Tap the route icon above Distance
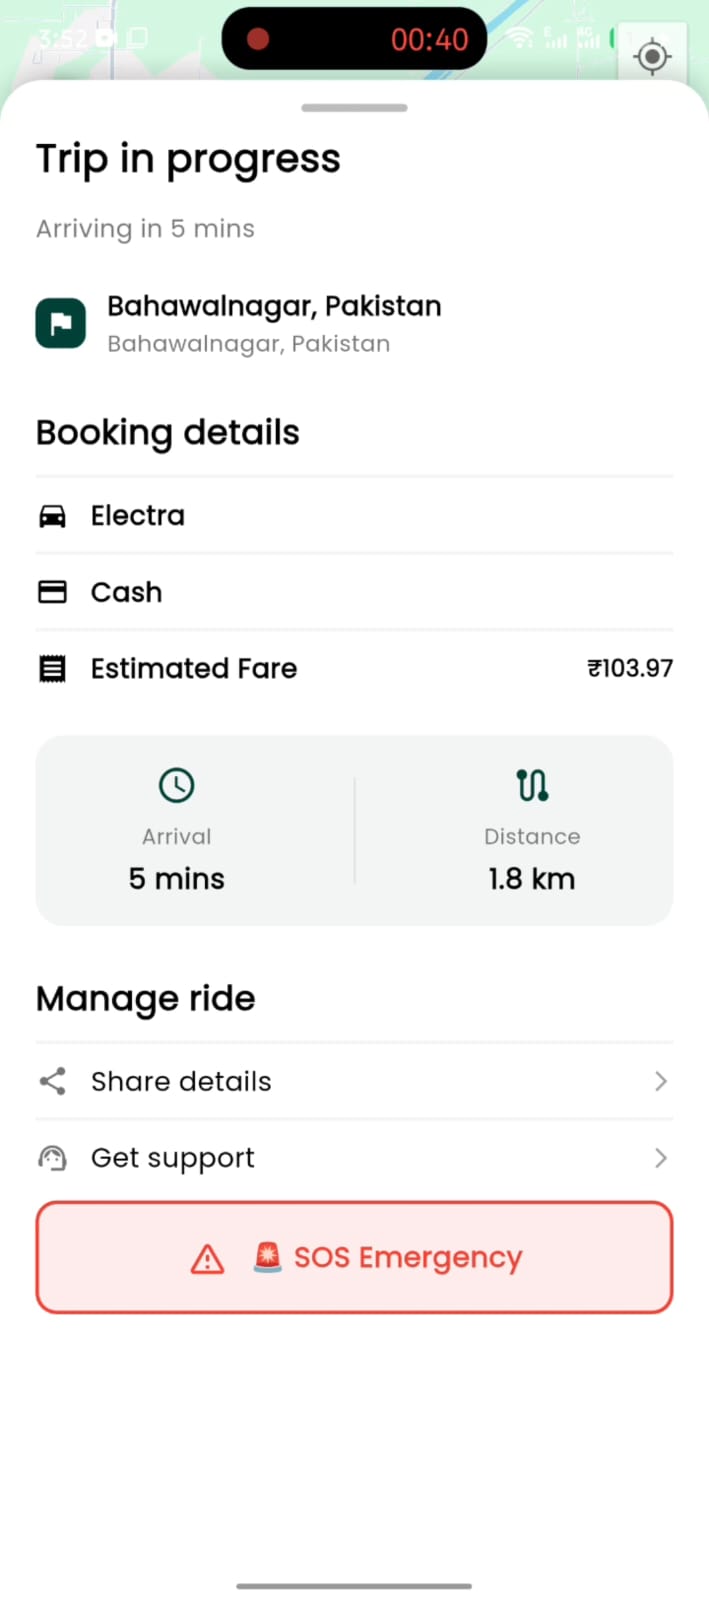 point(532,785)
